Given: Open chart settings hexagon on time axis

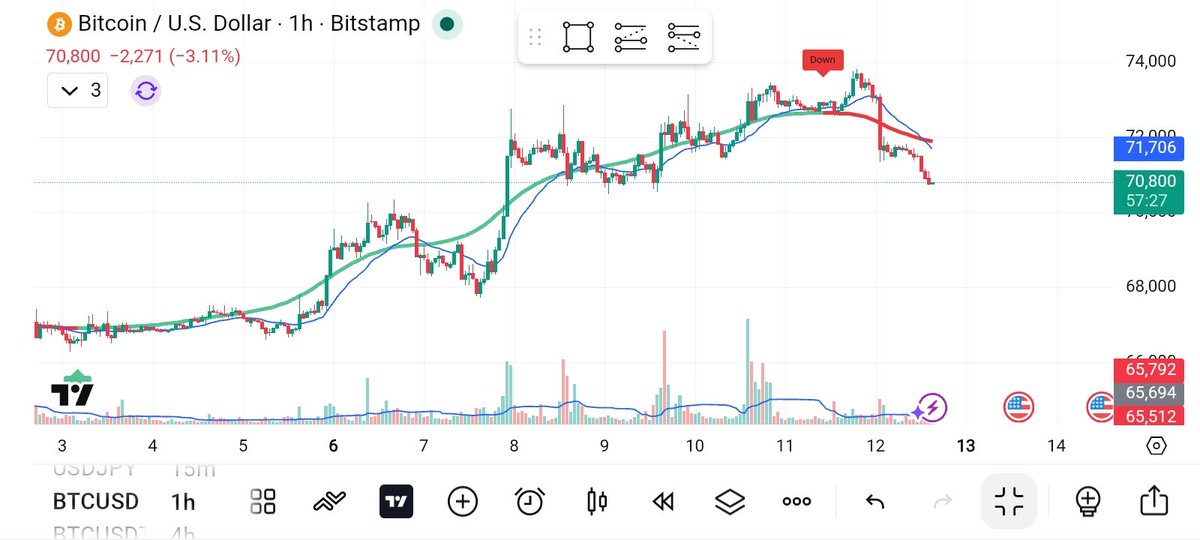Looking at the screenshot, I should pos(1156,446).
